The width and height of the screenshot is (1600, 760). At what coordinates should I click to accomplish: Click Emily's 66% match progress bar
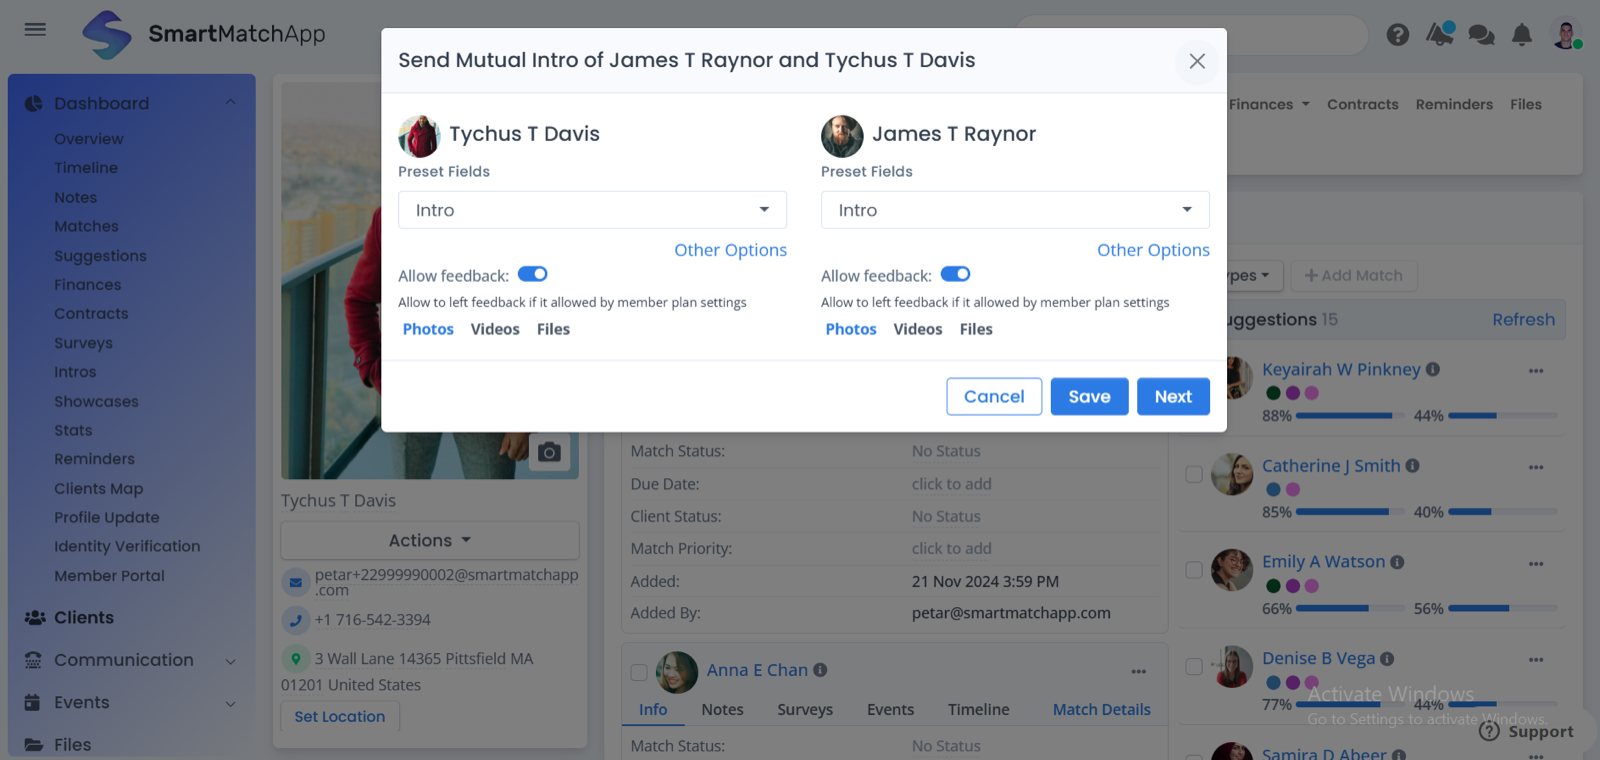[1352, 608]
